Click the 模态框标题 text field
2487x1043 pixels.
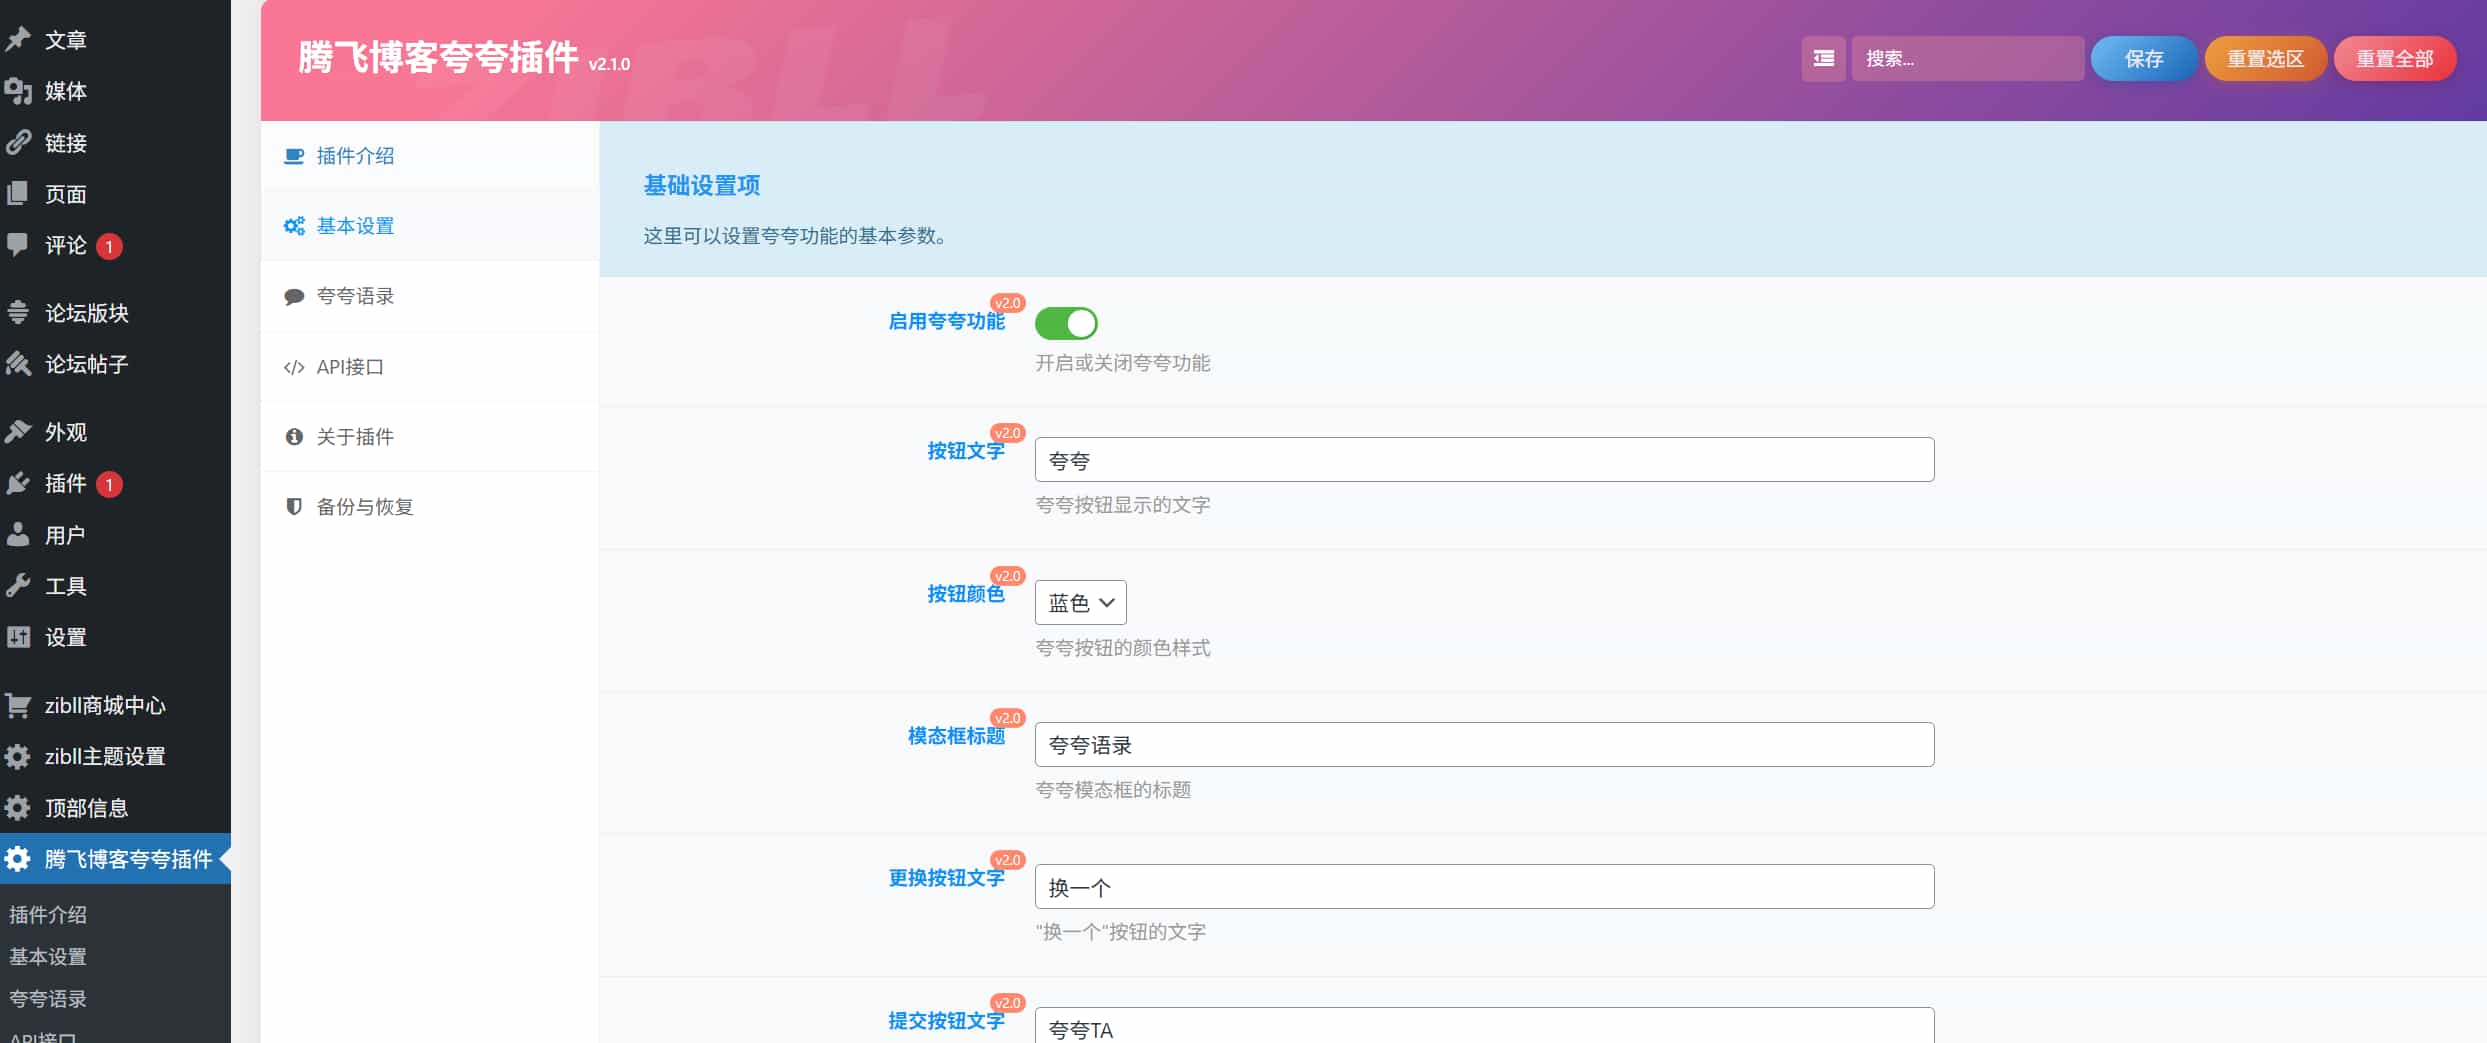(1484, 745)
